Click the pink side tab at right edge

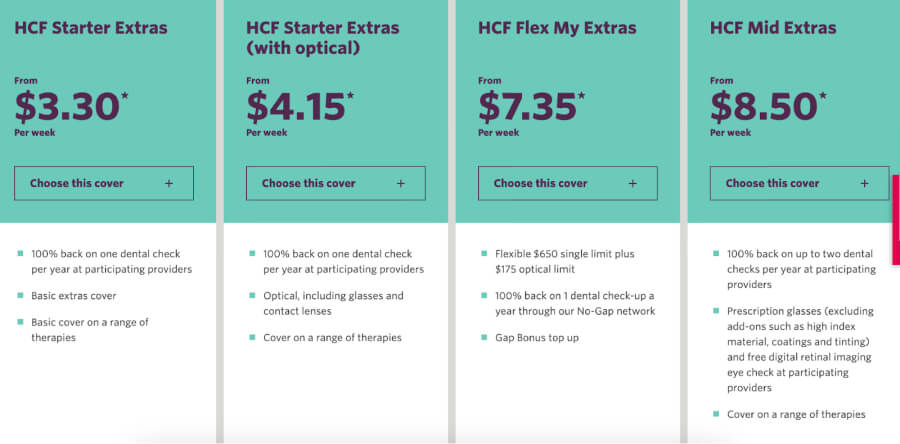[x=895, y=220]
